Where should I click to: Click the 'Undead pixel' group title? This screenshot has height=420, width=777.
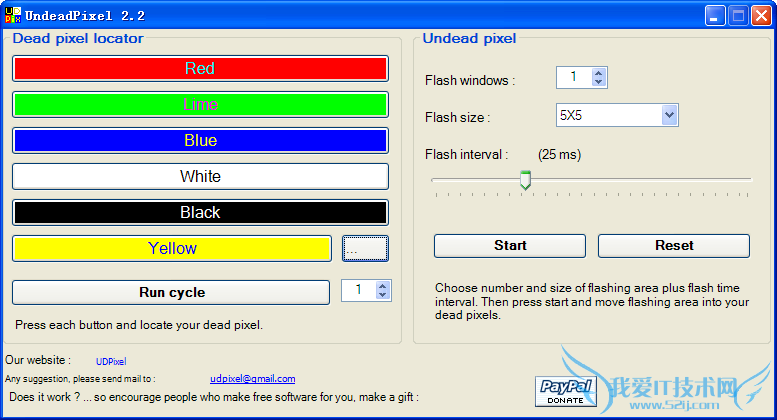click(x=469, y=39)
